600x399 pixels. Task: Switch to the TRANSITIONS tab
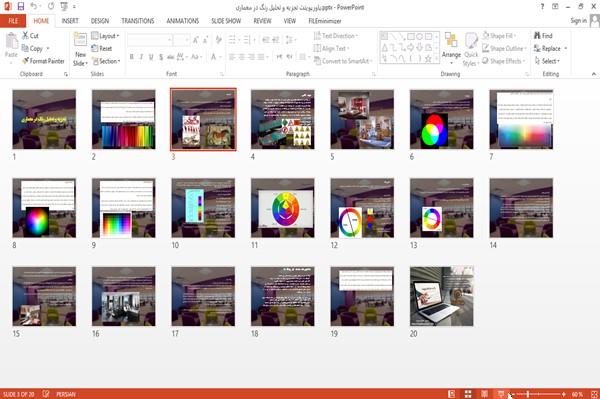(x=138, y=21)
